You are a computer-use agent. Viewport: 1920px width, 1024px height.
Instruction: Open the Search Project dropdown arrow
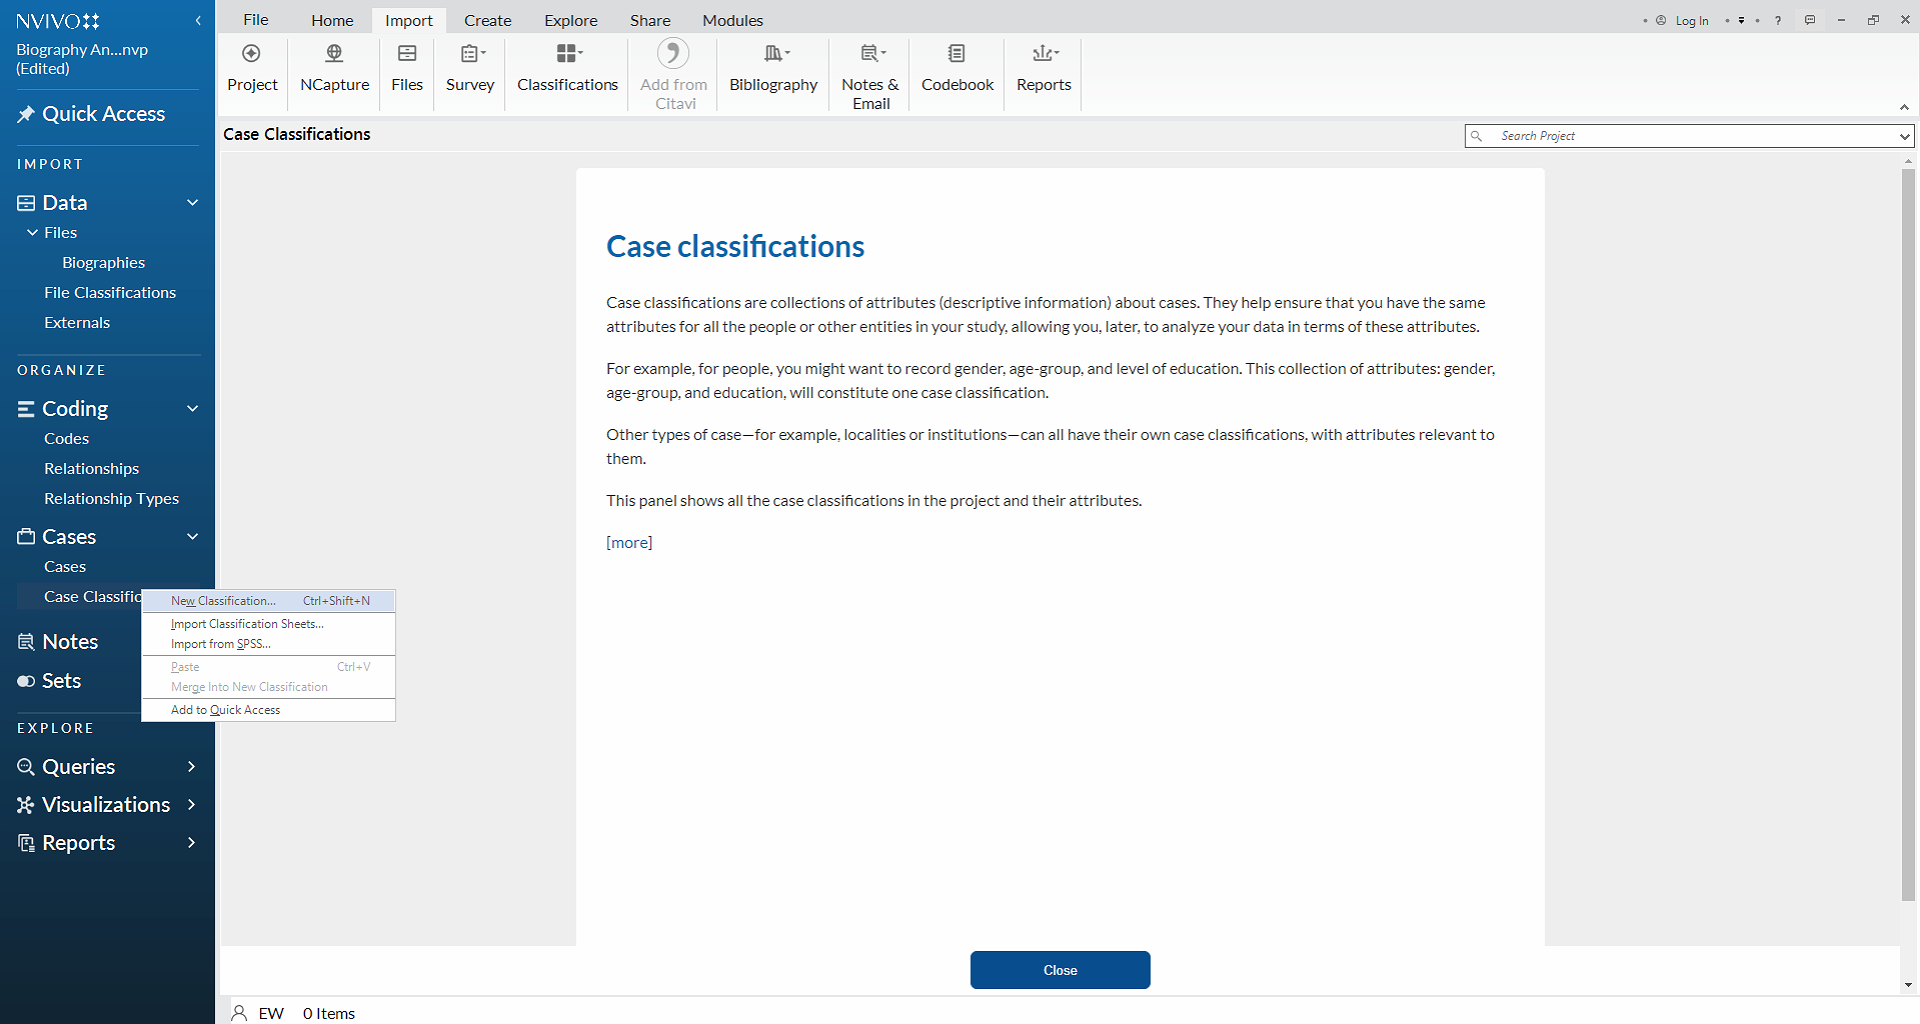(1904, 136)
